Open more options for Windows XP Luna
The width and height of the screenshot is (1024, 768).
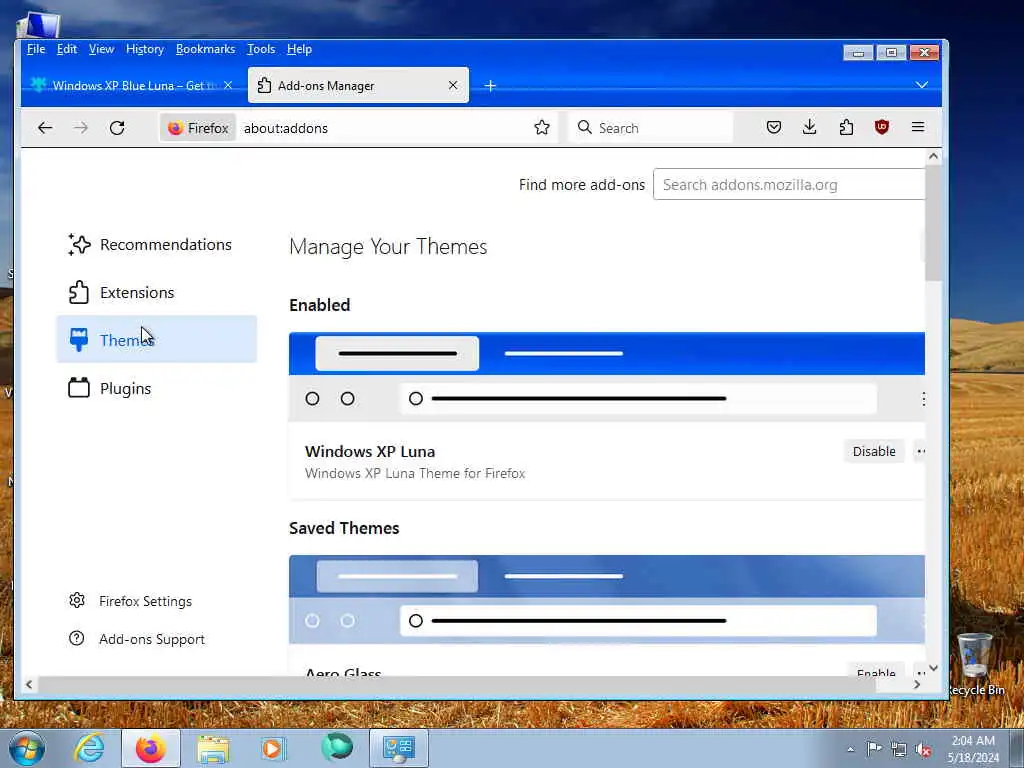pos(920,451)
